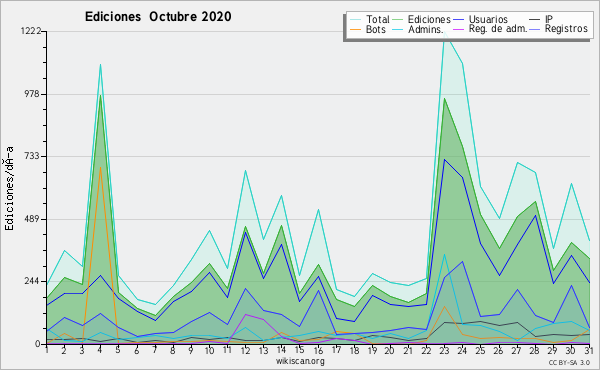Click the y-axis label '978'

click(33, 94)
